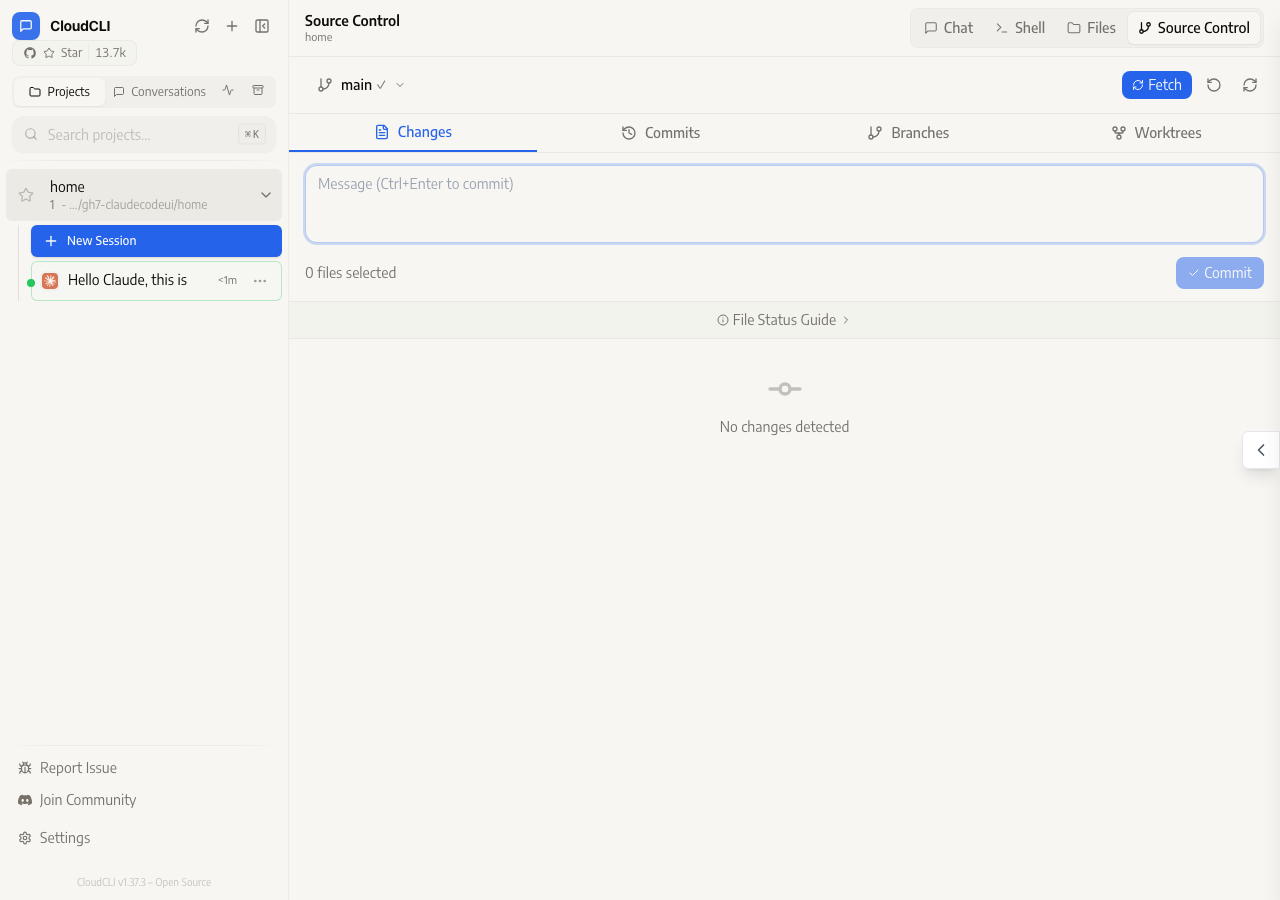Collapse the home project chevron
This screenshot has height=900, width=1280.
(x=266, y=195)
